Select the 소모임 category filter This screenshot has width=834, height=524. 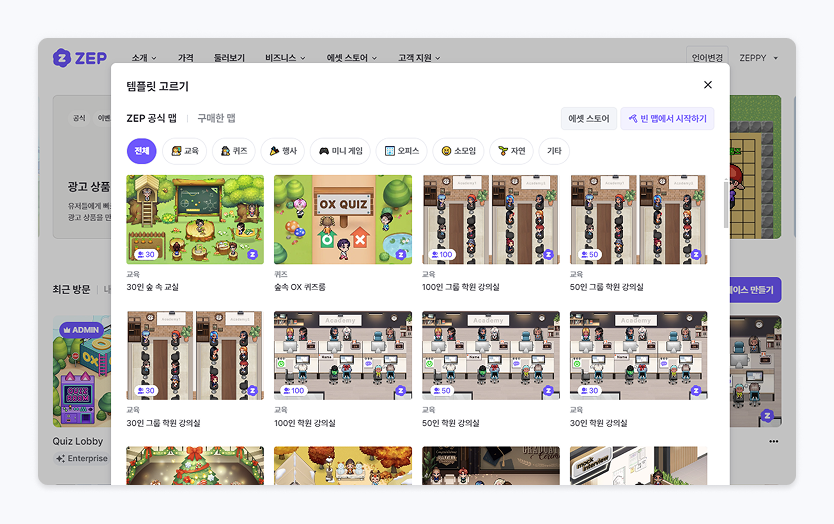458,151
